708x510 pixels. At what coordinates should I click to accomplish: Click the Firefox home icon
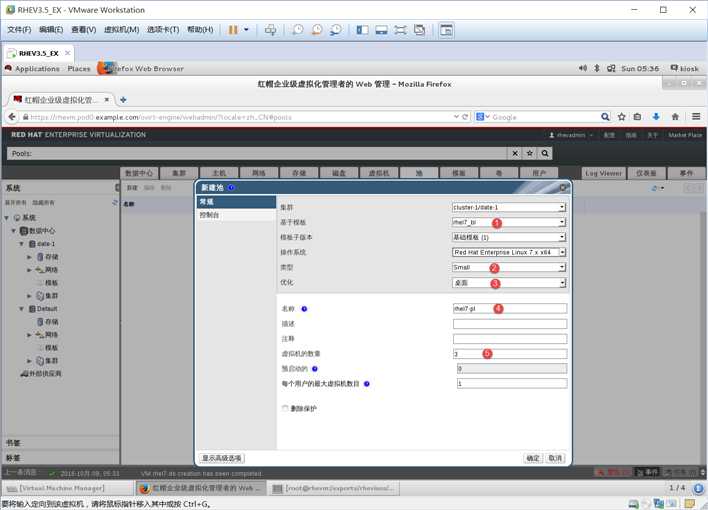675,117
